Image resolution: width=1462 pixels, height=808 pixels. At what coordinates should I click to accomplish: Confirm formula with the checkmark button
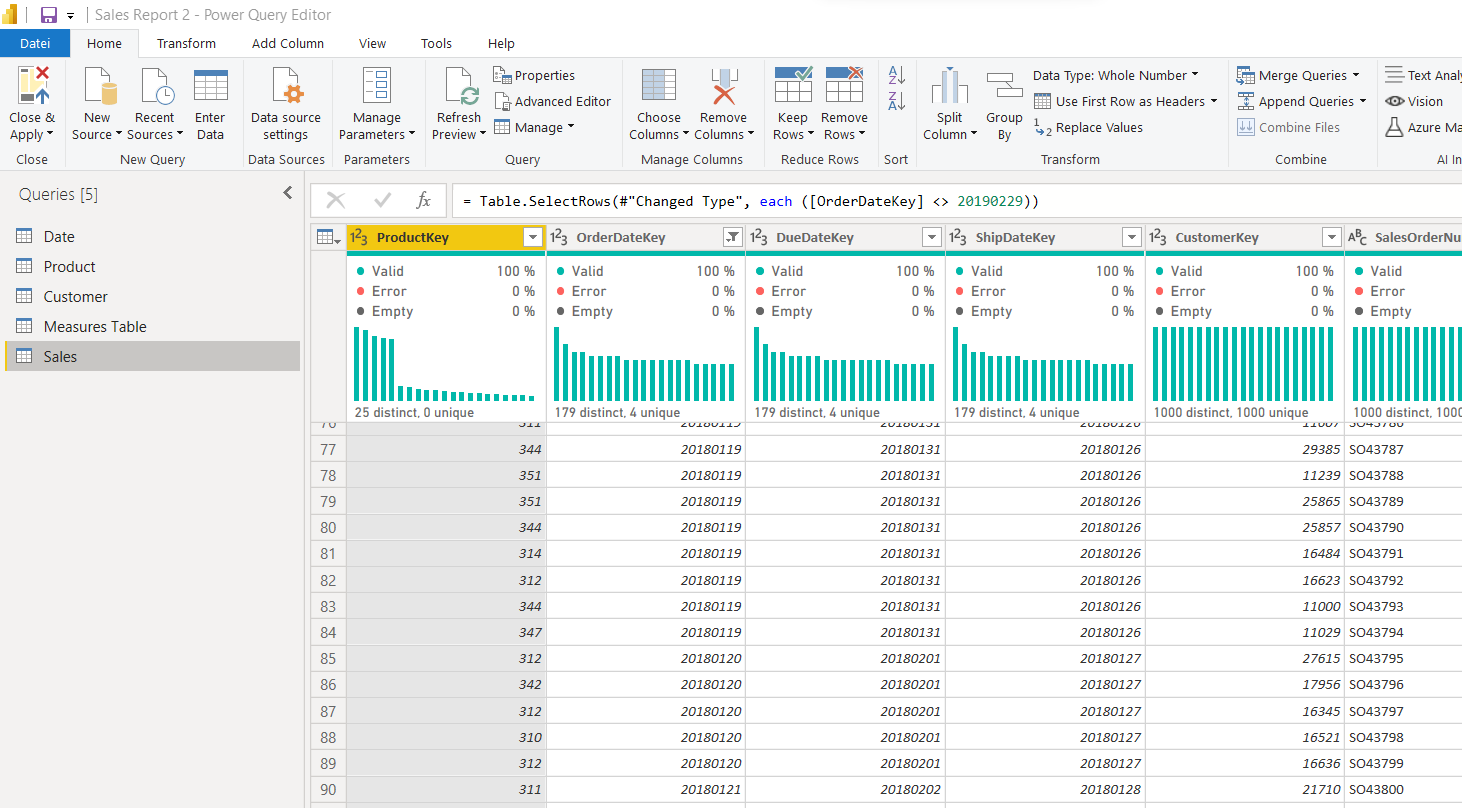click(x=381, y=201)
